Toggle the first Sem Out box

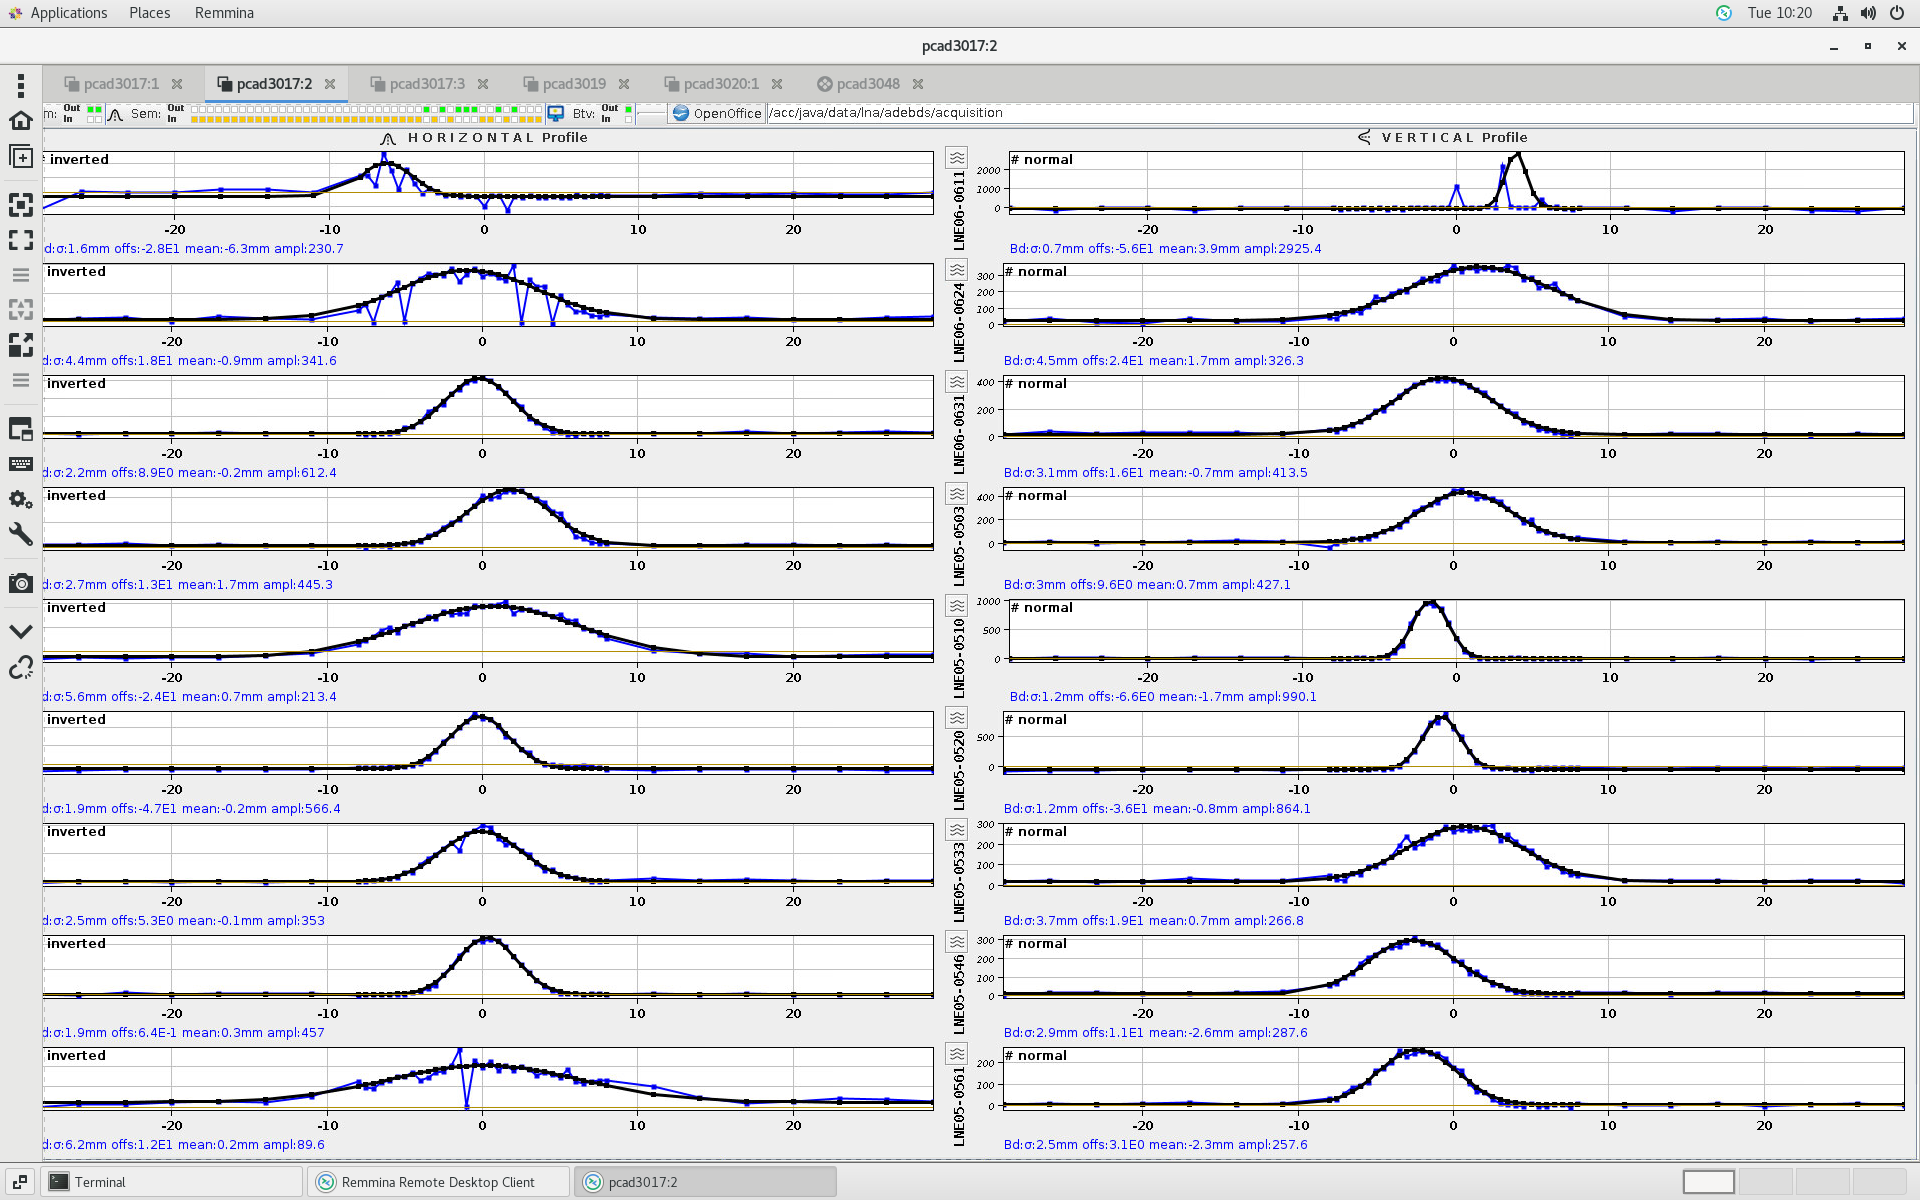[195, 108]
